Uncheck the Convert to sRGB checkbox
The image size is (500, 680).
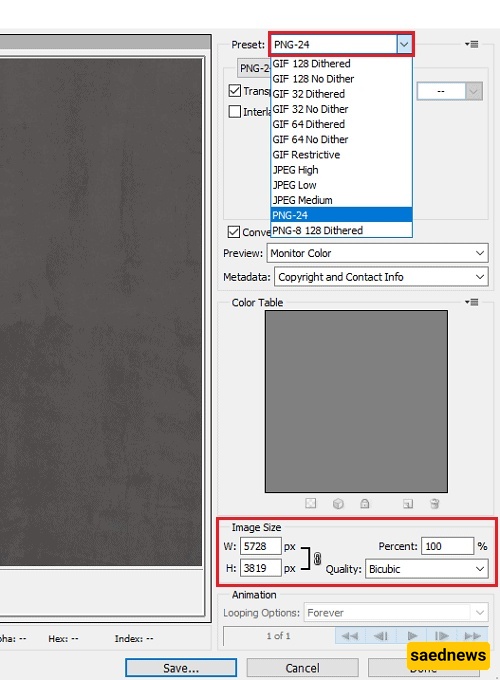[234, 232]
